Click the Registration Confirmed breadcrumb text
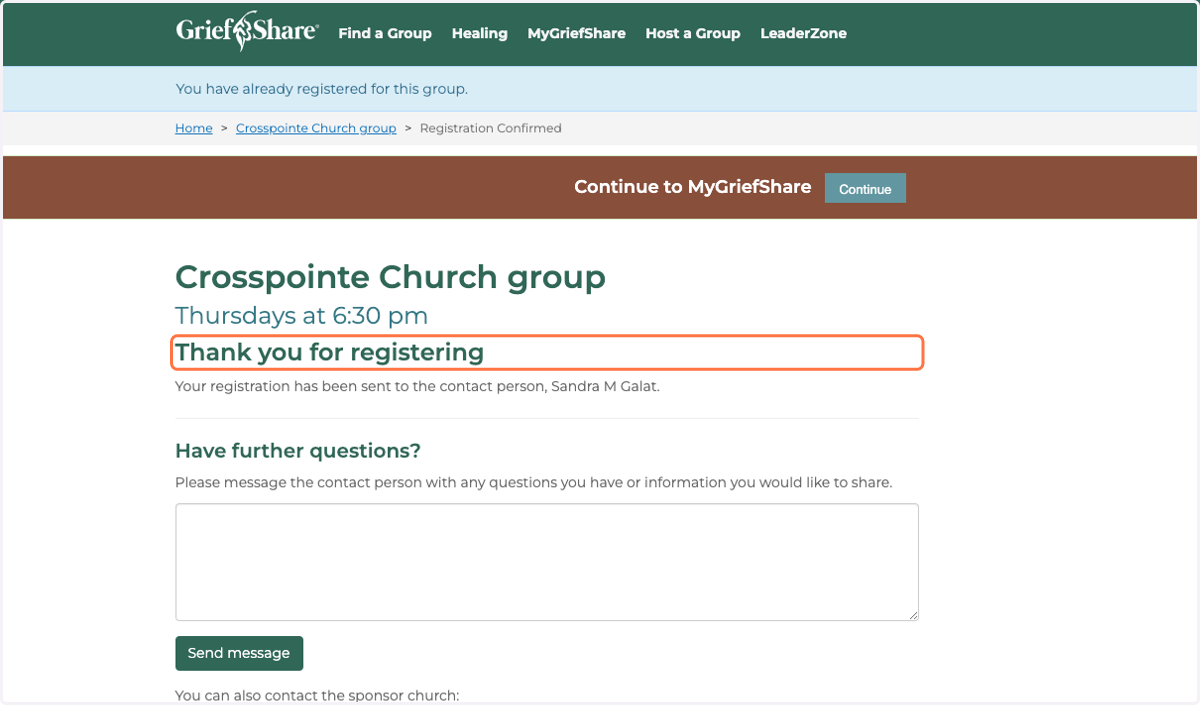The width and height of the screenshot is (1200, 705). click(x=491, y=128)
